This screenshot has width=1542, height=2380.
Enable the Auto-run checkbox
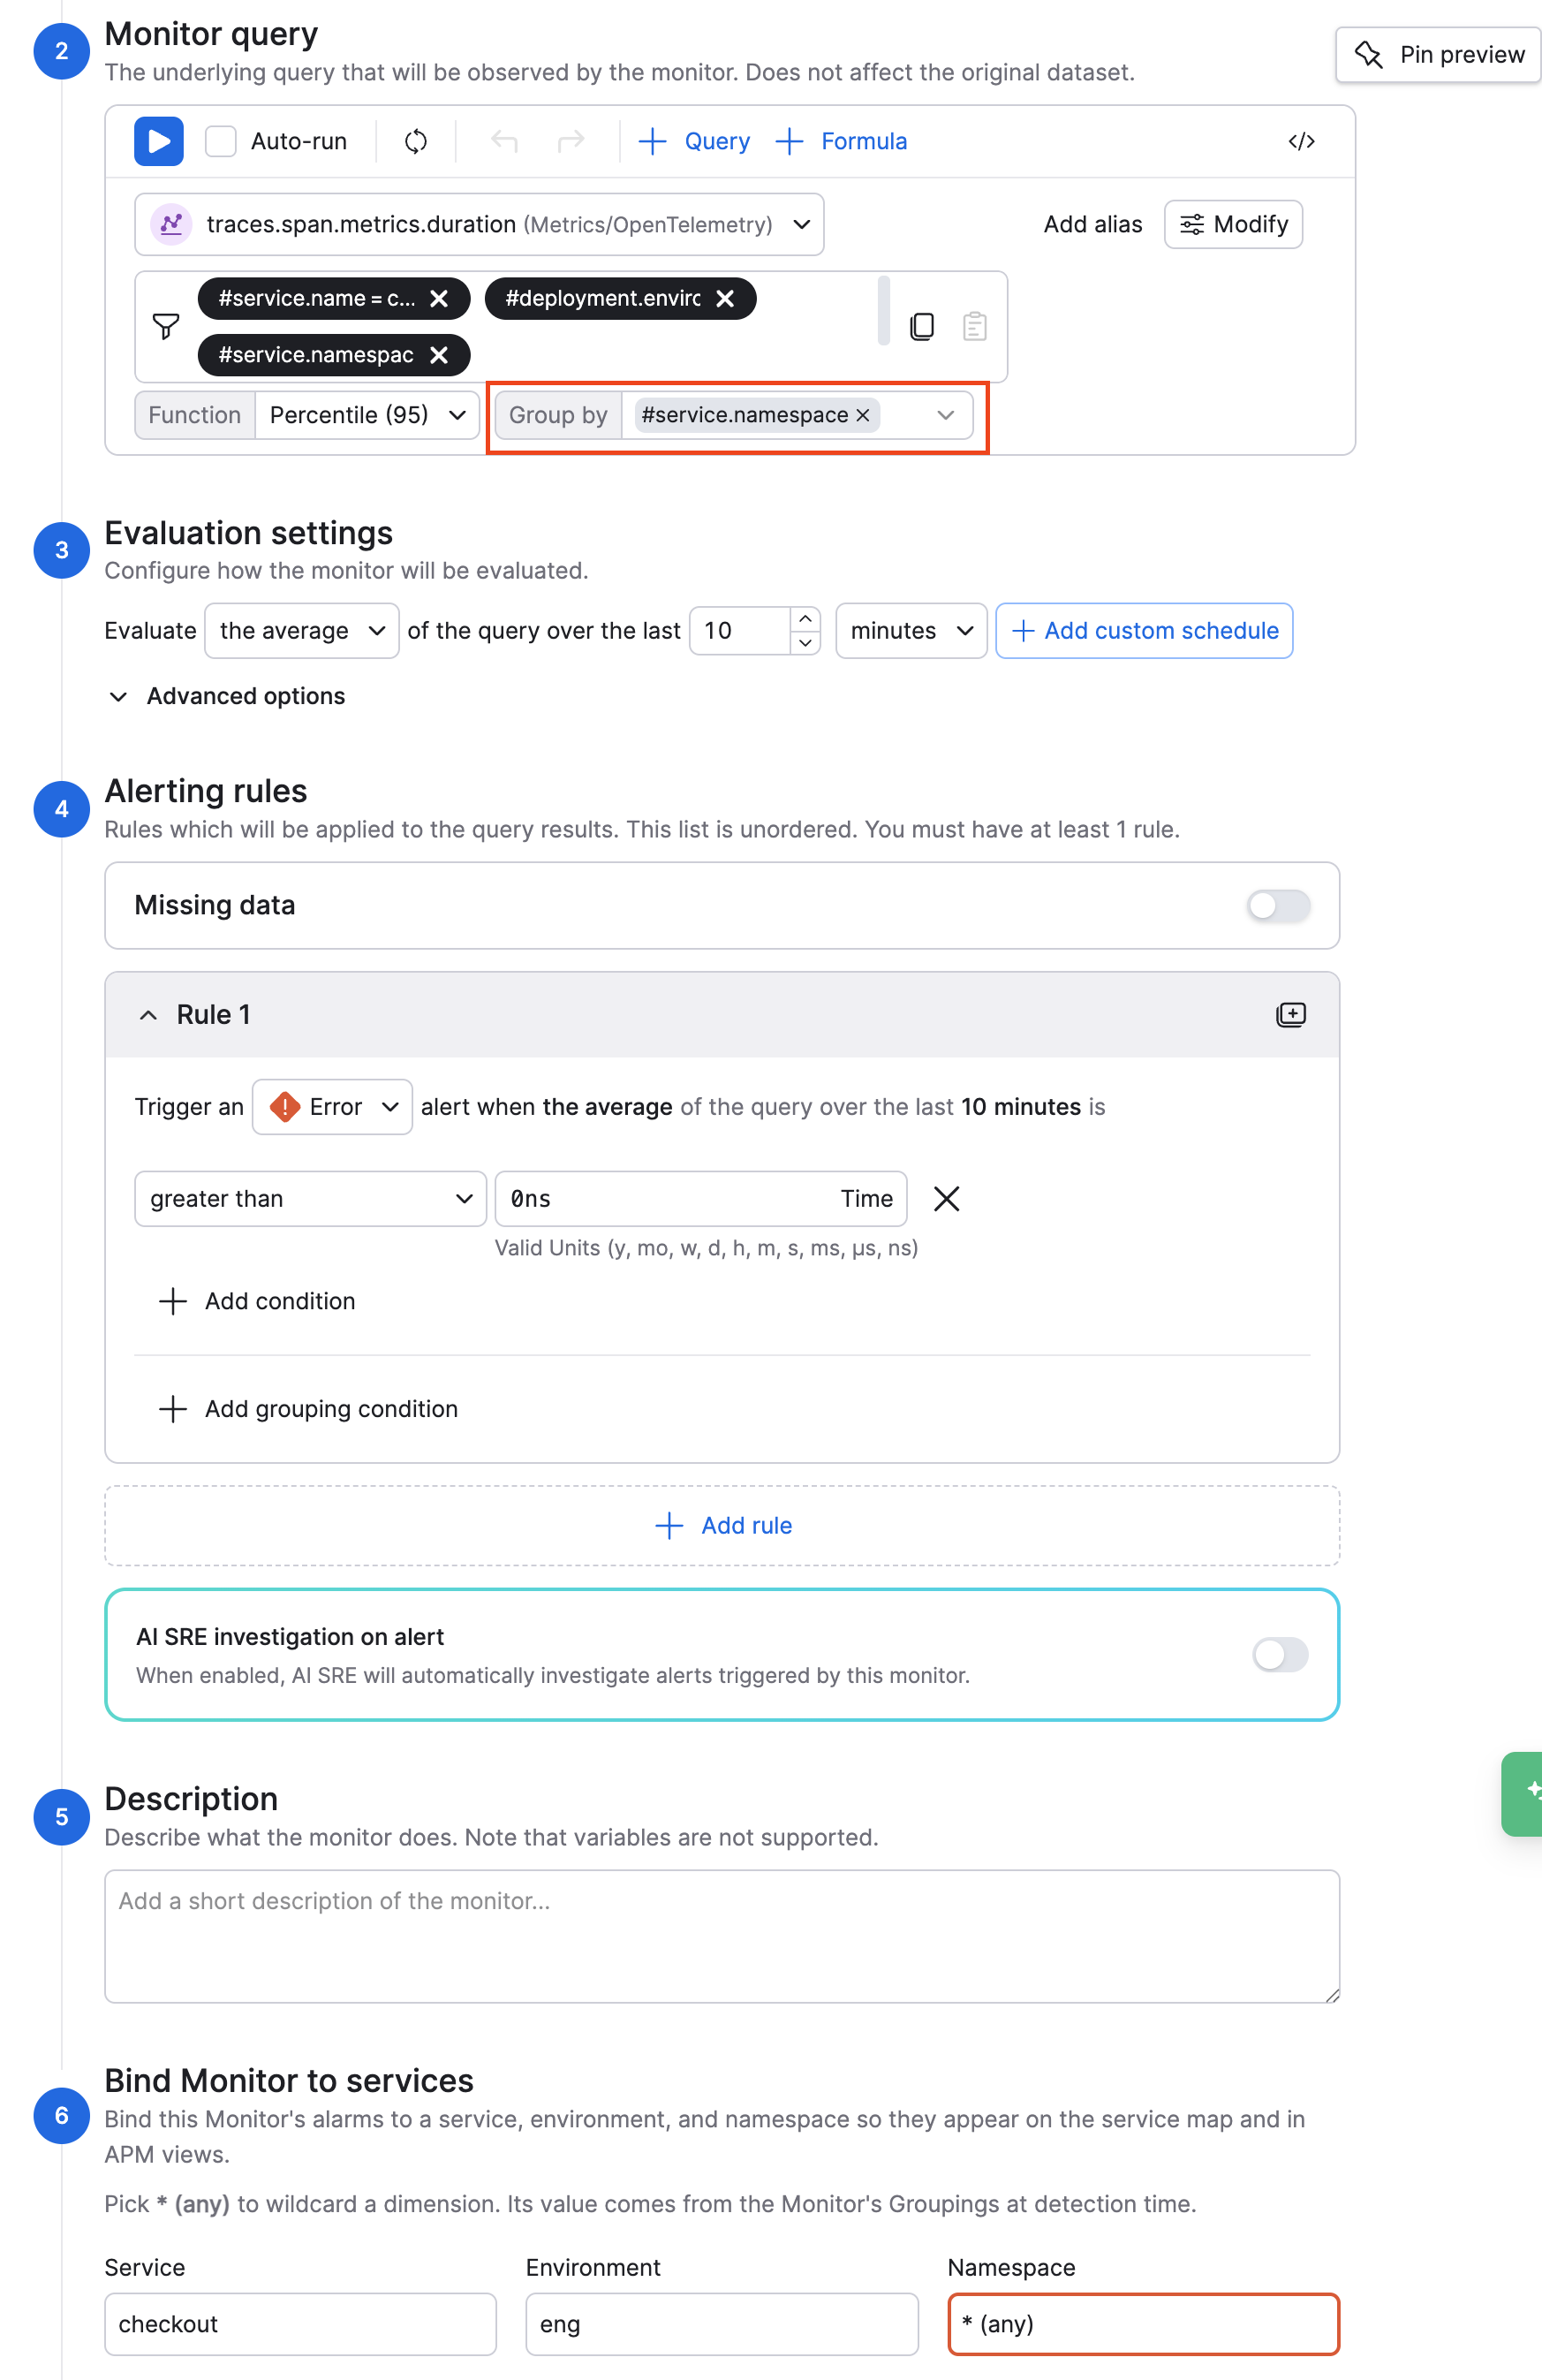click(221, 141)
